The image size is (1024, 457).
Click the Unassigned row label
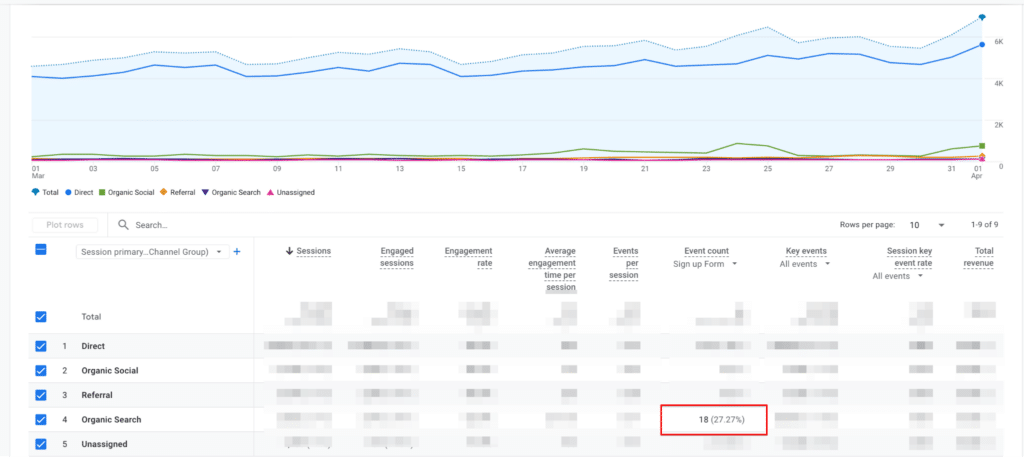pos(104,444)
